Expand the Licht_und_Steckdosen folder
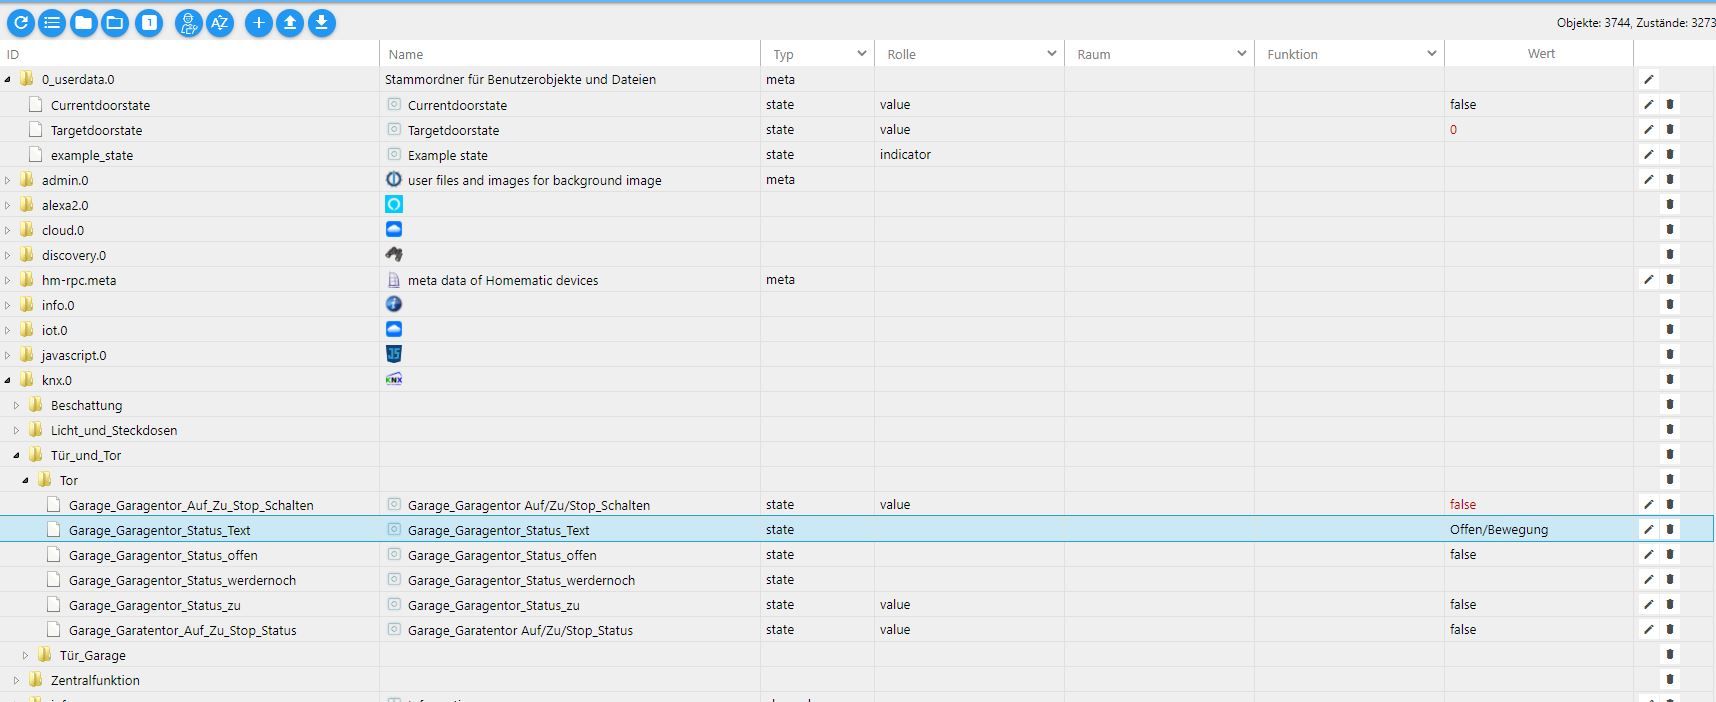The image size is (1716, 702). [16, 430]
